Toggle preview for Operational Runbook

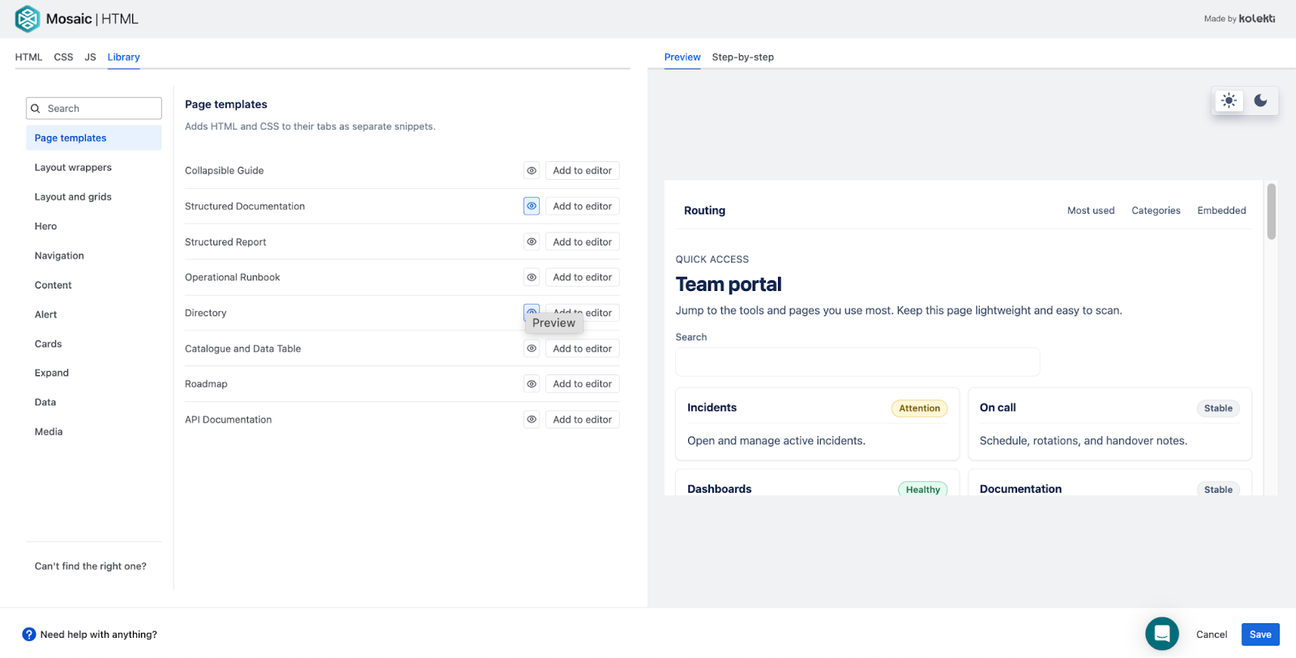[x=531, y=277]
